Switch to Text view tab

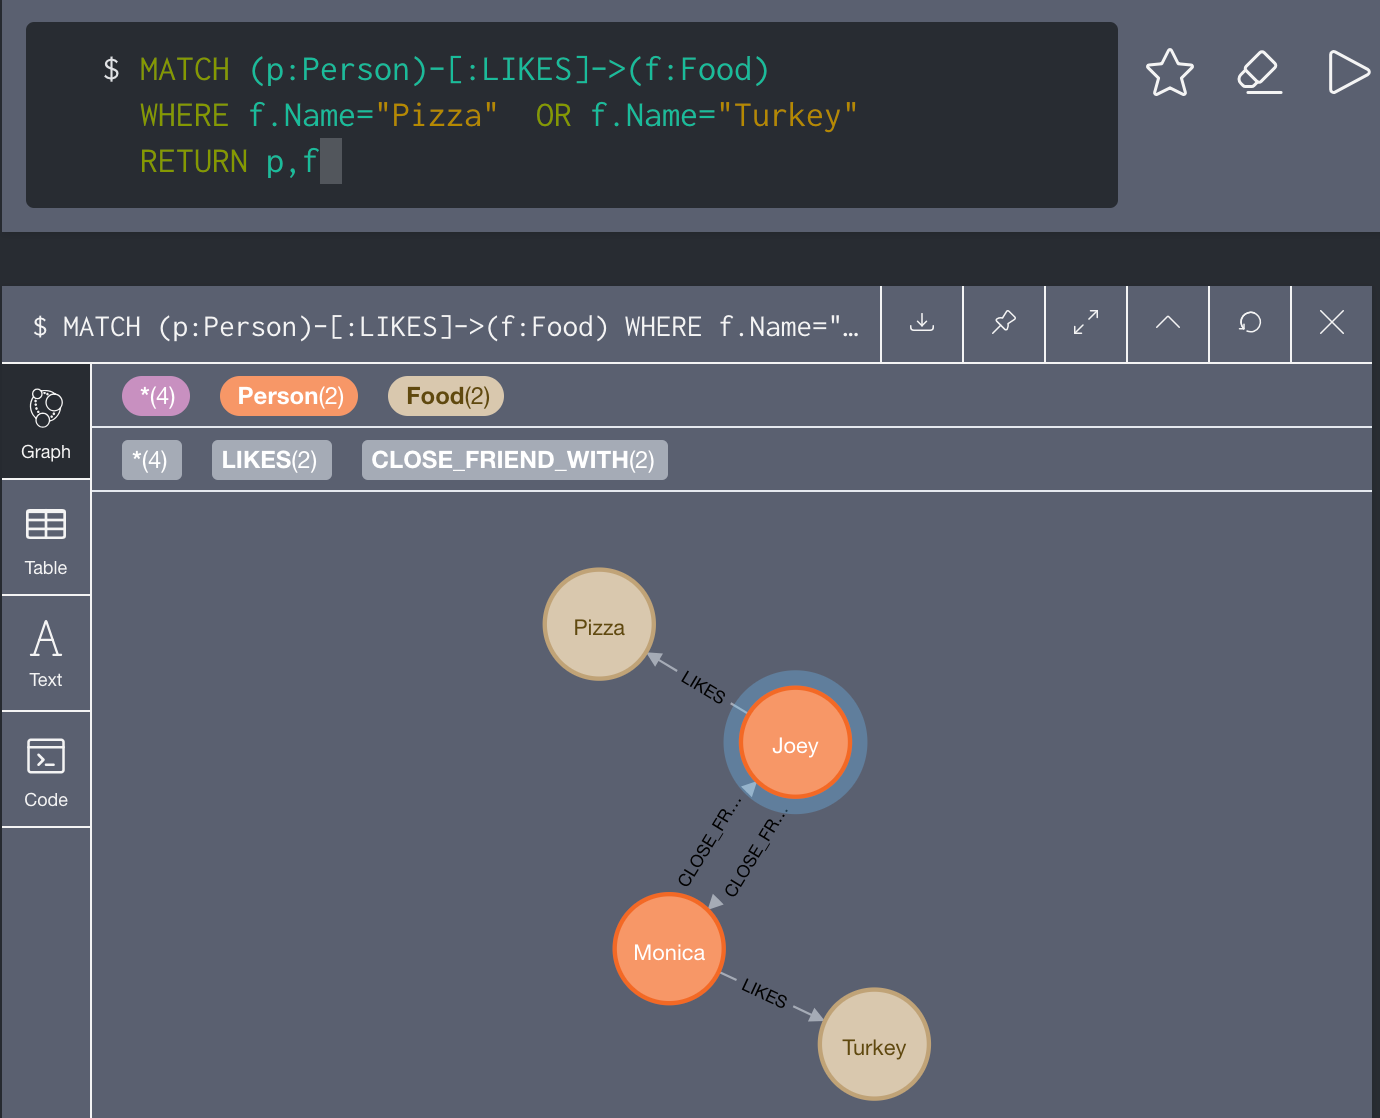coord(46,654)
